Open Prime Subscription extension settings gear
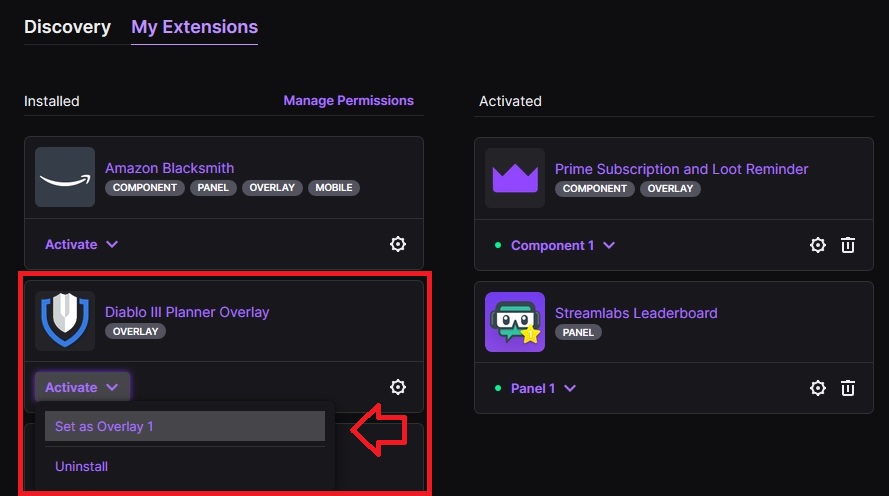 pos(818,245)
